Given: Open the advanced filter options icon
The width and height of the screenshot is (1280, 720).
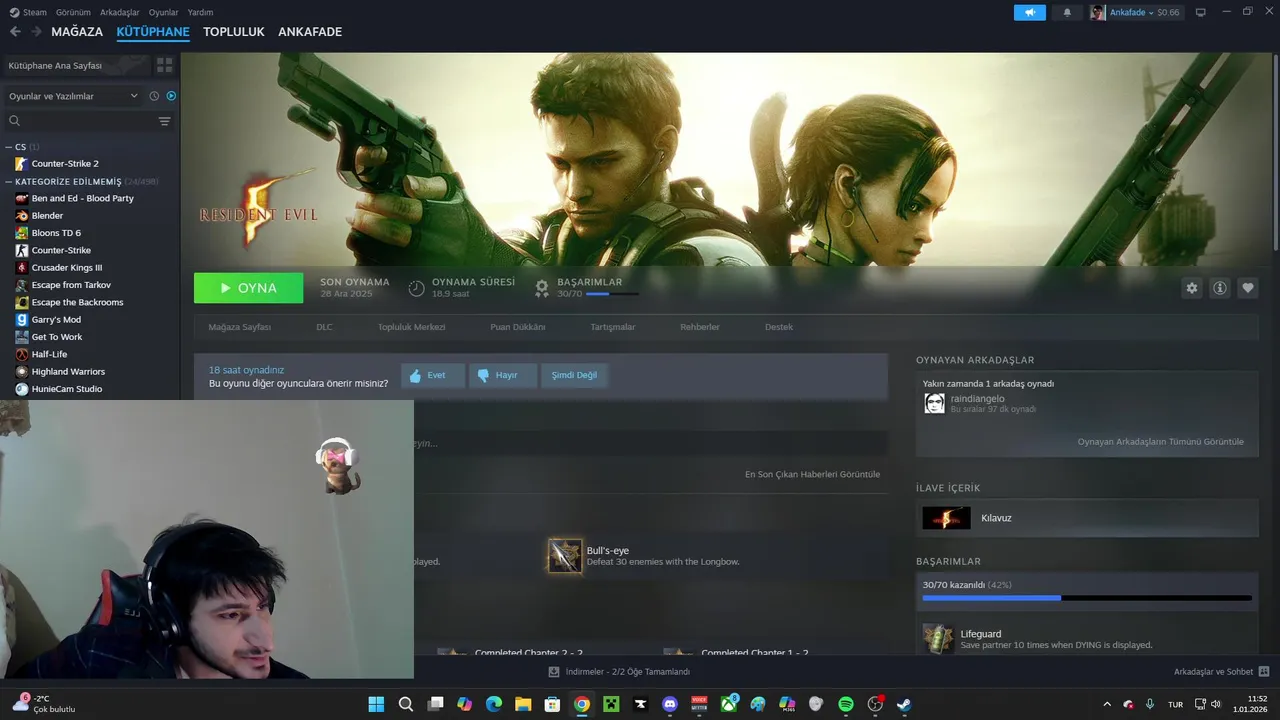Looking at the screenshot, I should 165,121.
